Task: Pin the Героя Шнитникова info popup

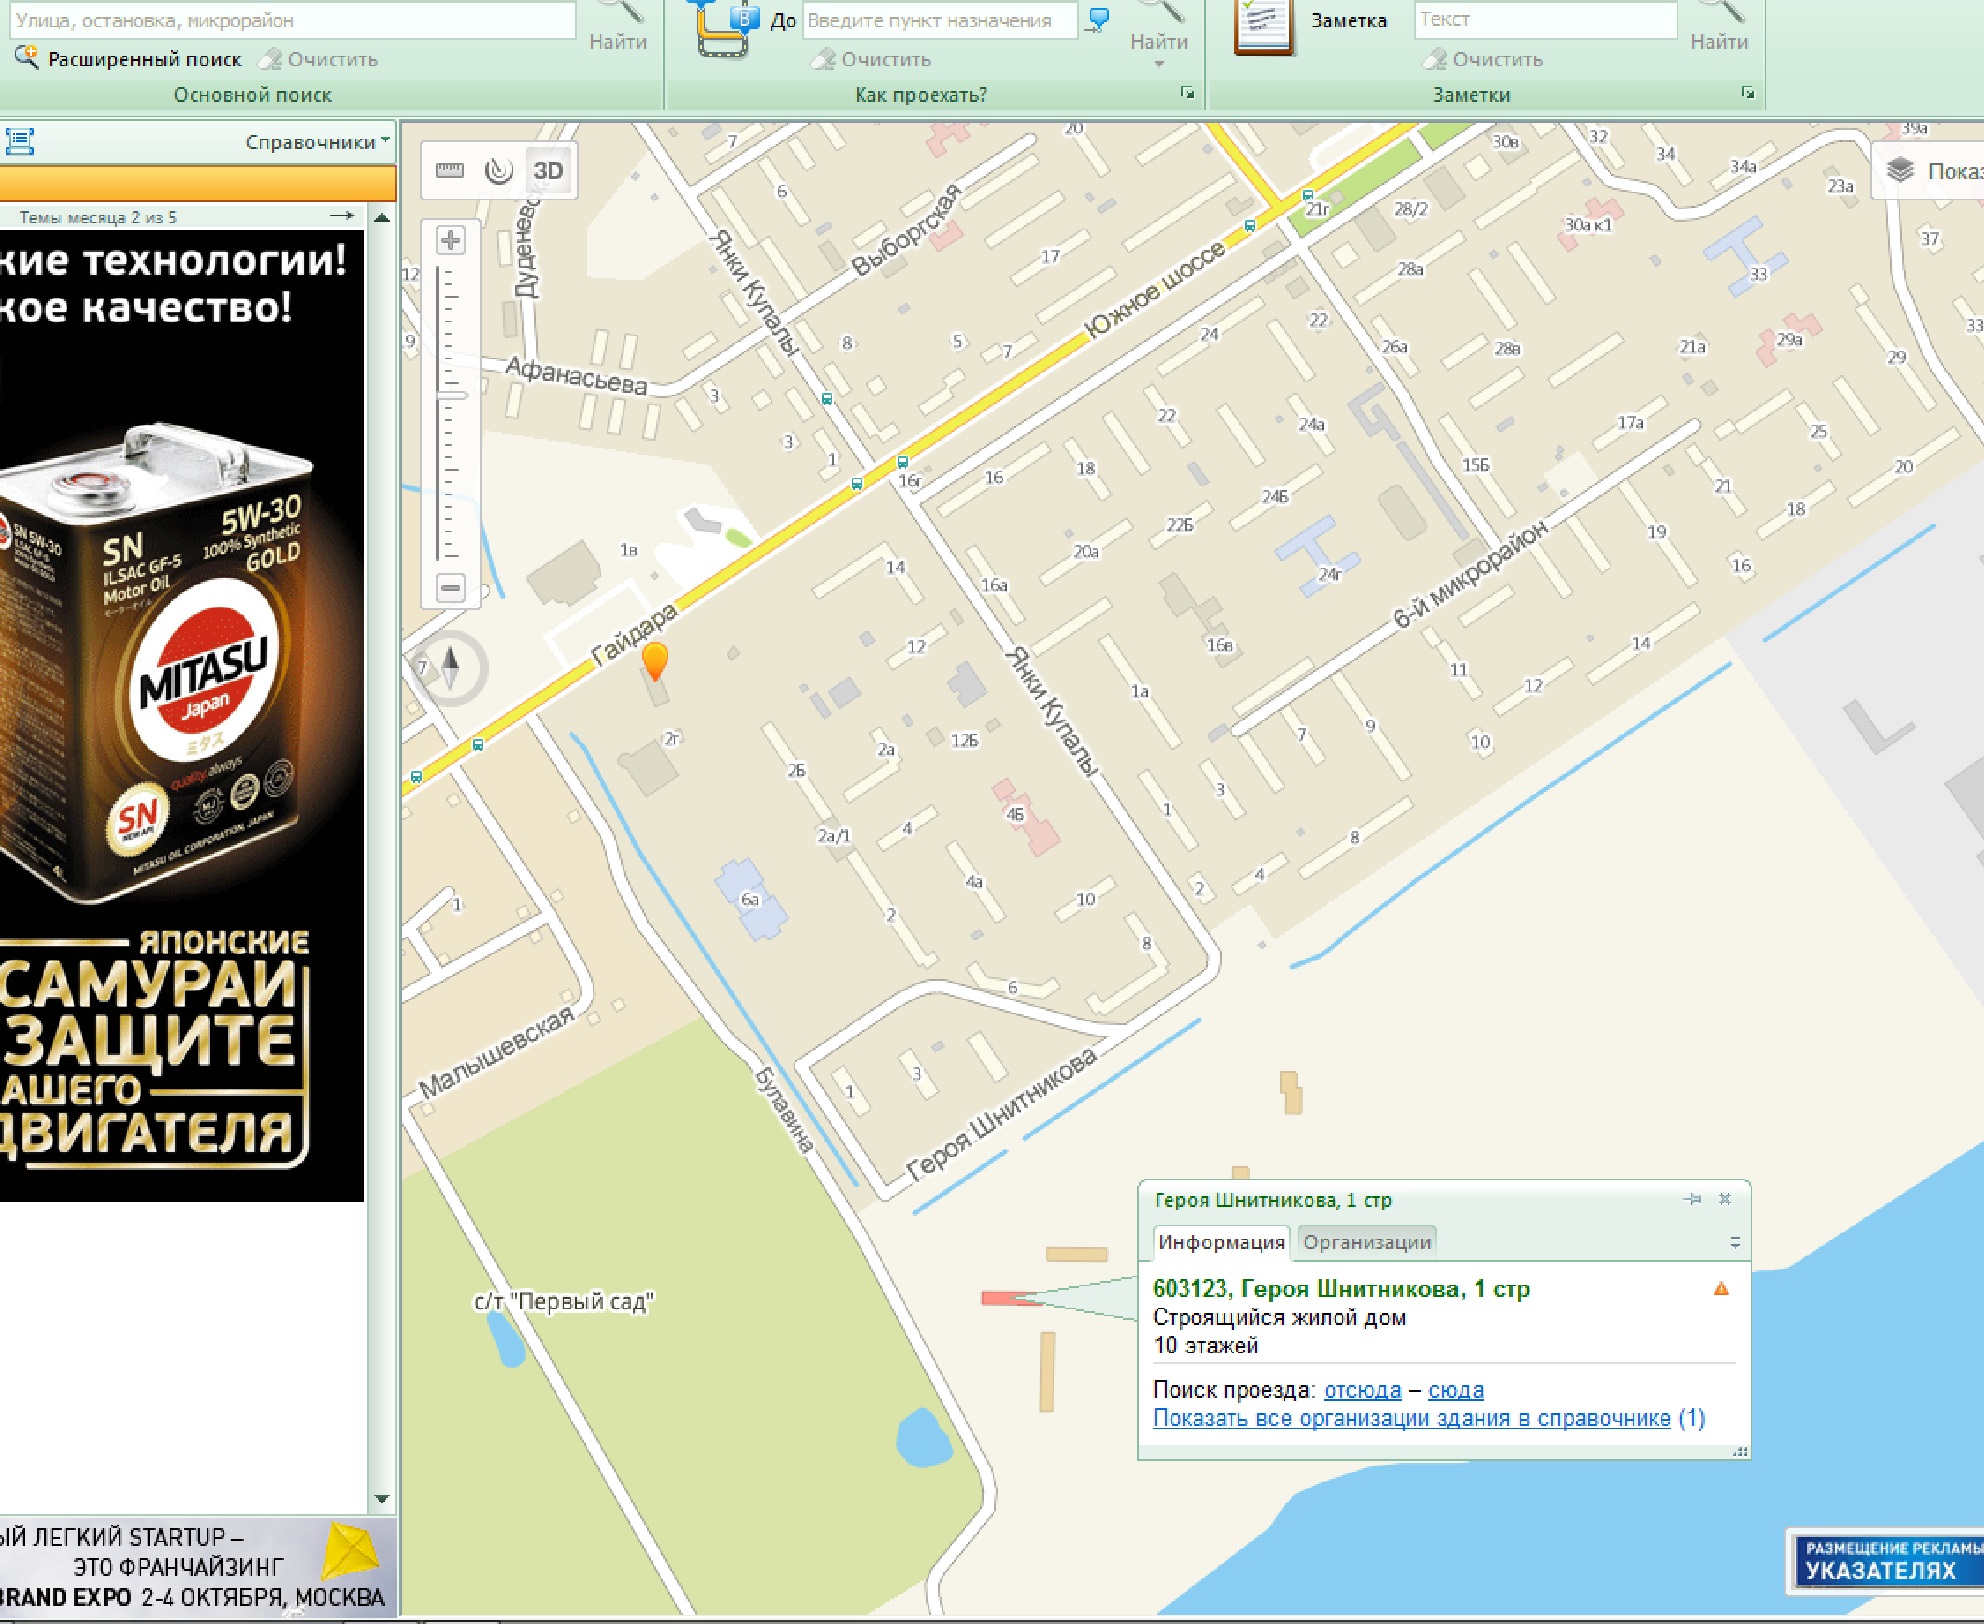Action: pos(1692,1199)
